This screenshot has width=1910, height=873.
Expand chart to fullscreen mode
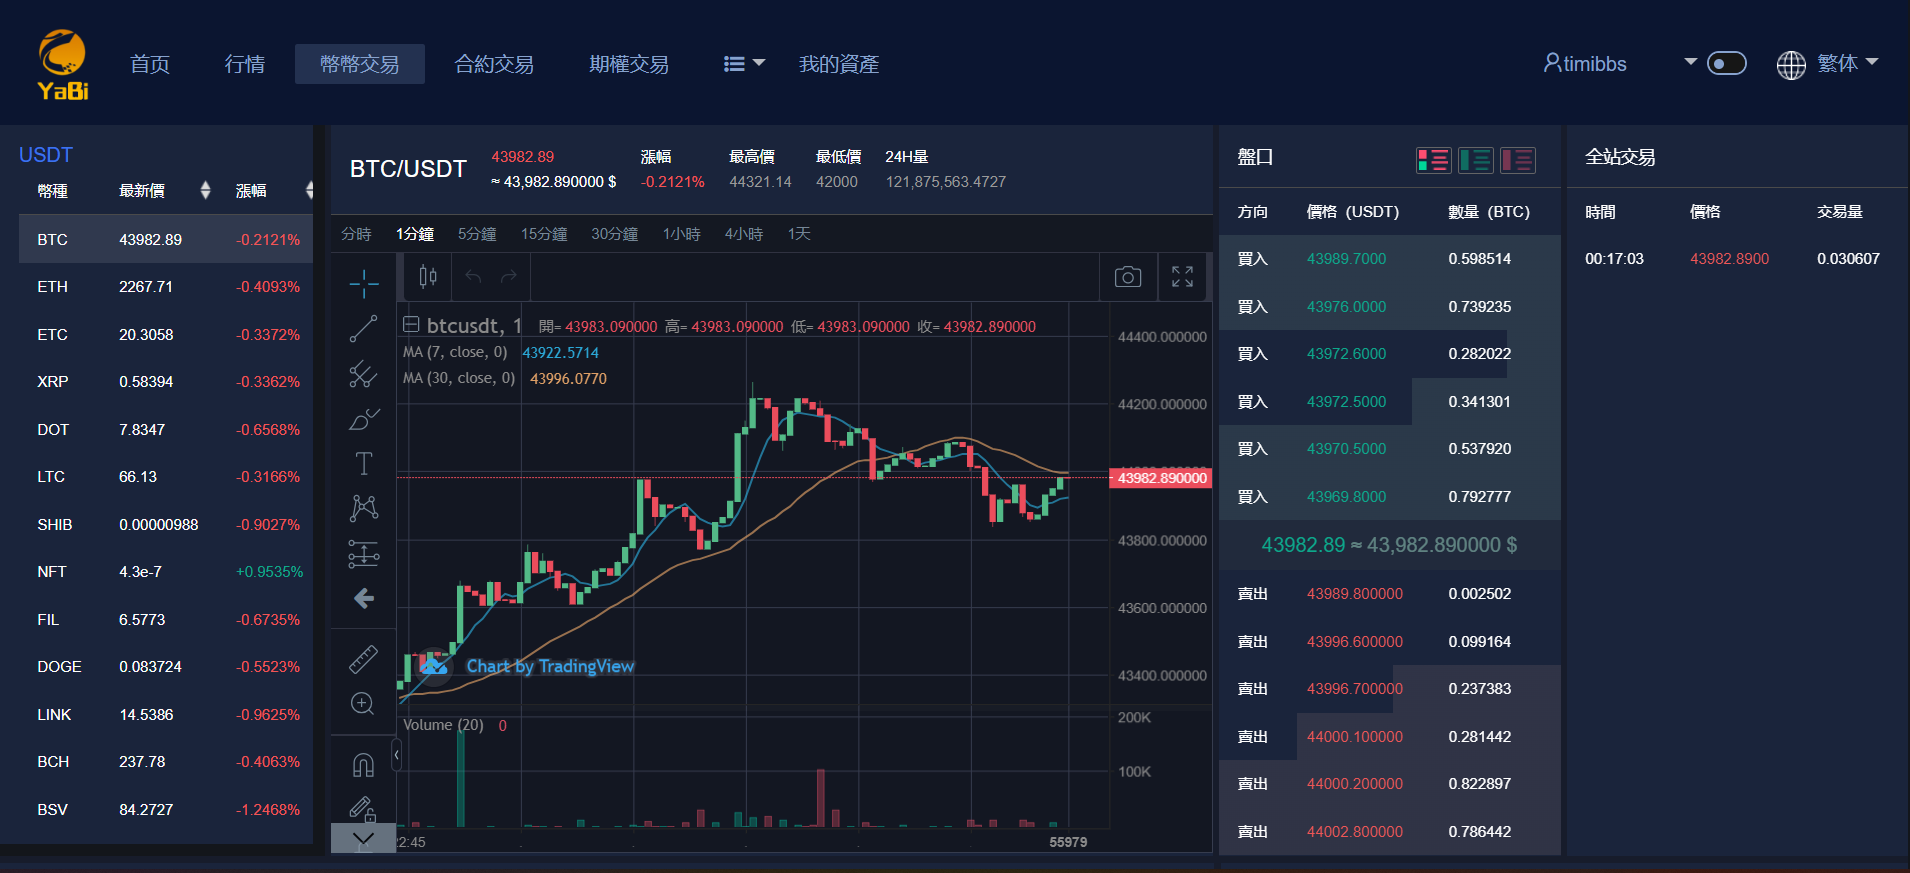click(1182, 277)
